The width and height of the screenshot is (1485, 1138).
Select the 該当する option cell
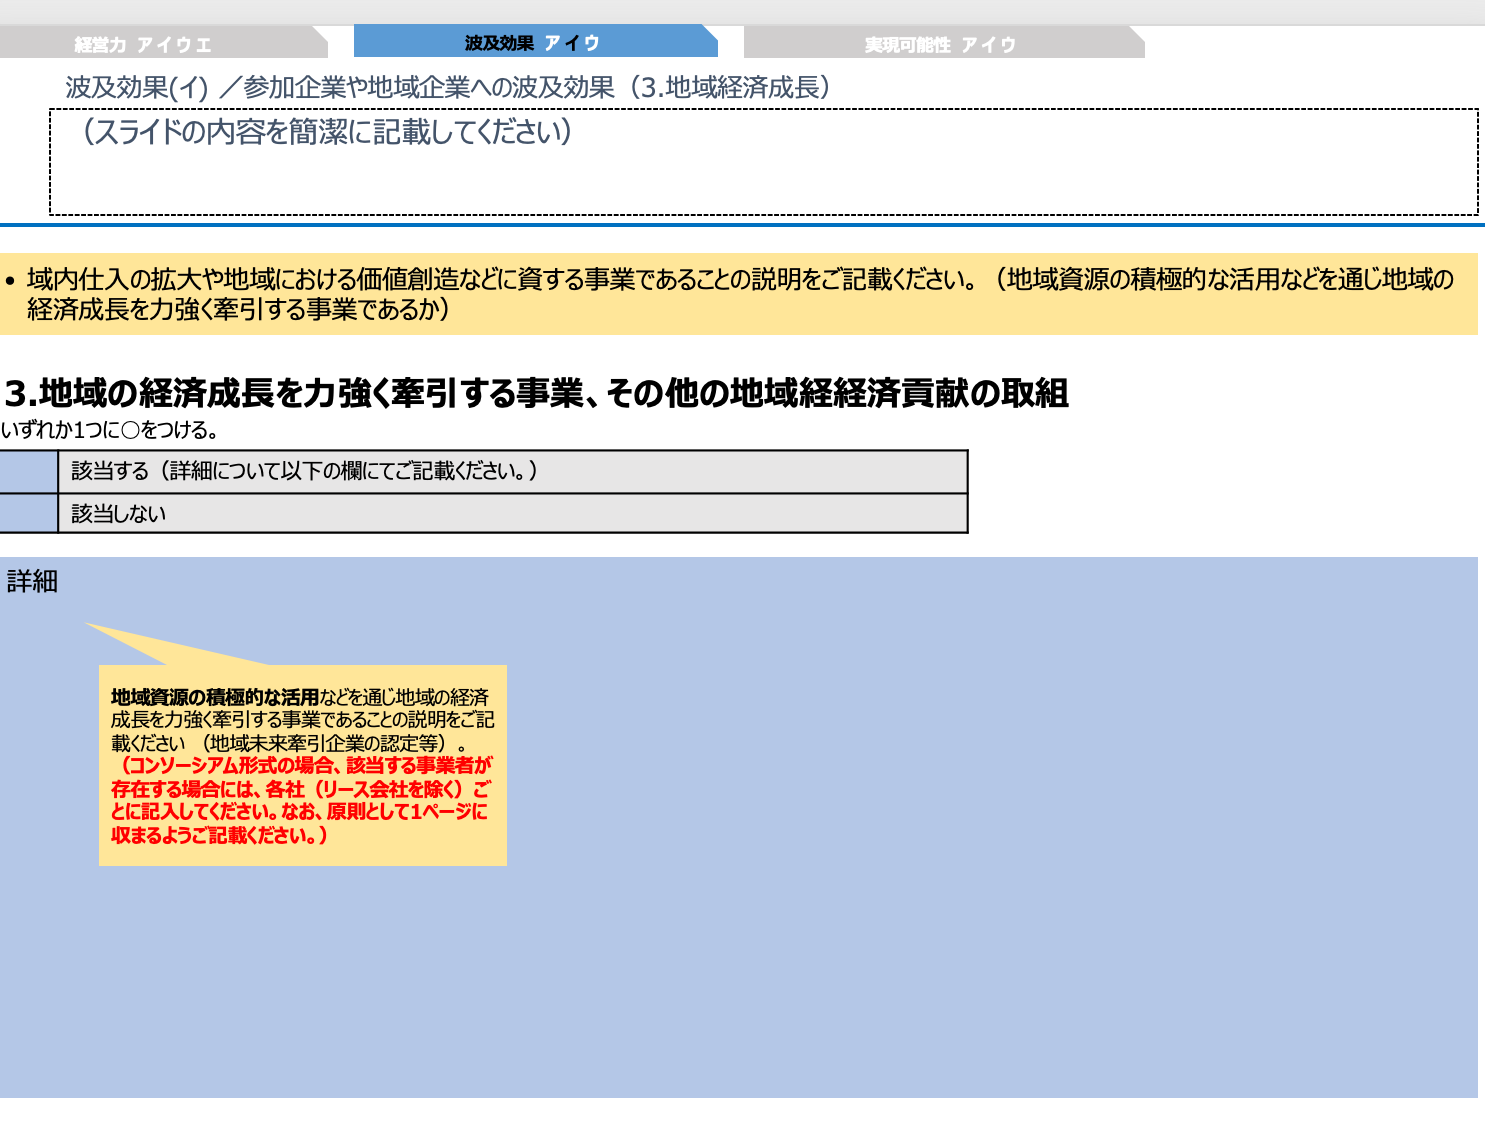tap(510, 470)
